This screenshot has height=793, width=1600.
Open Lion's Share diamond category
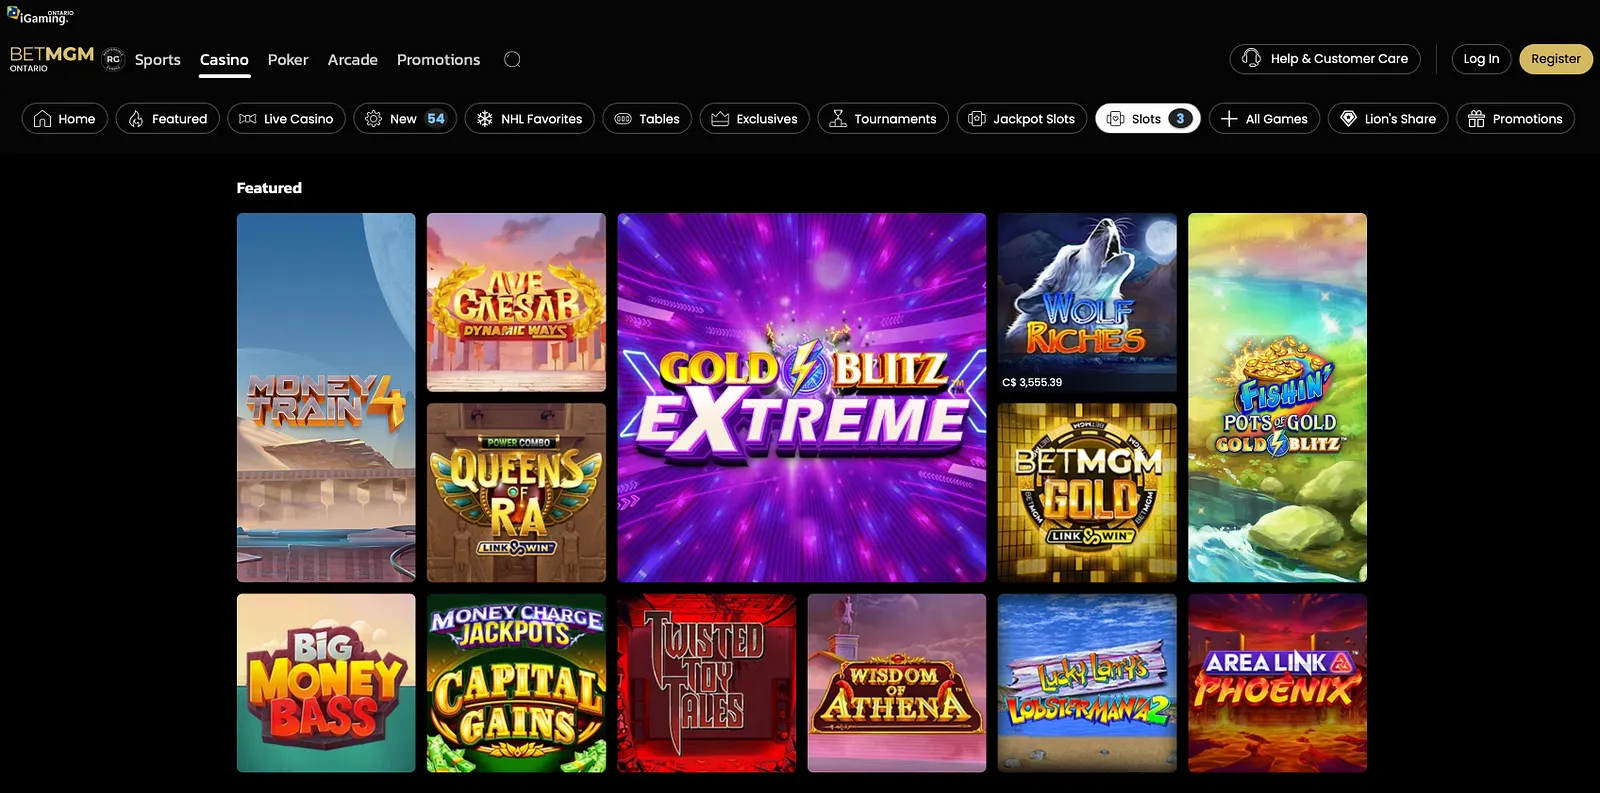(1387, 119)
